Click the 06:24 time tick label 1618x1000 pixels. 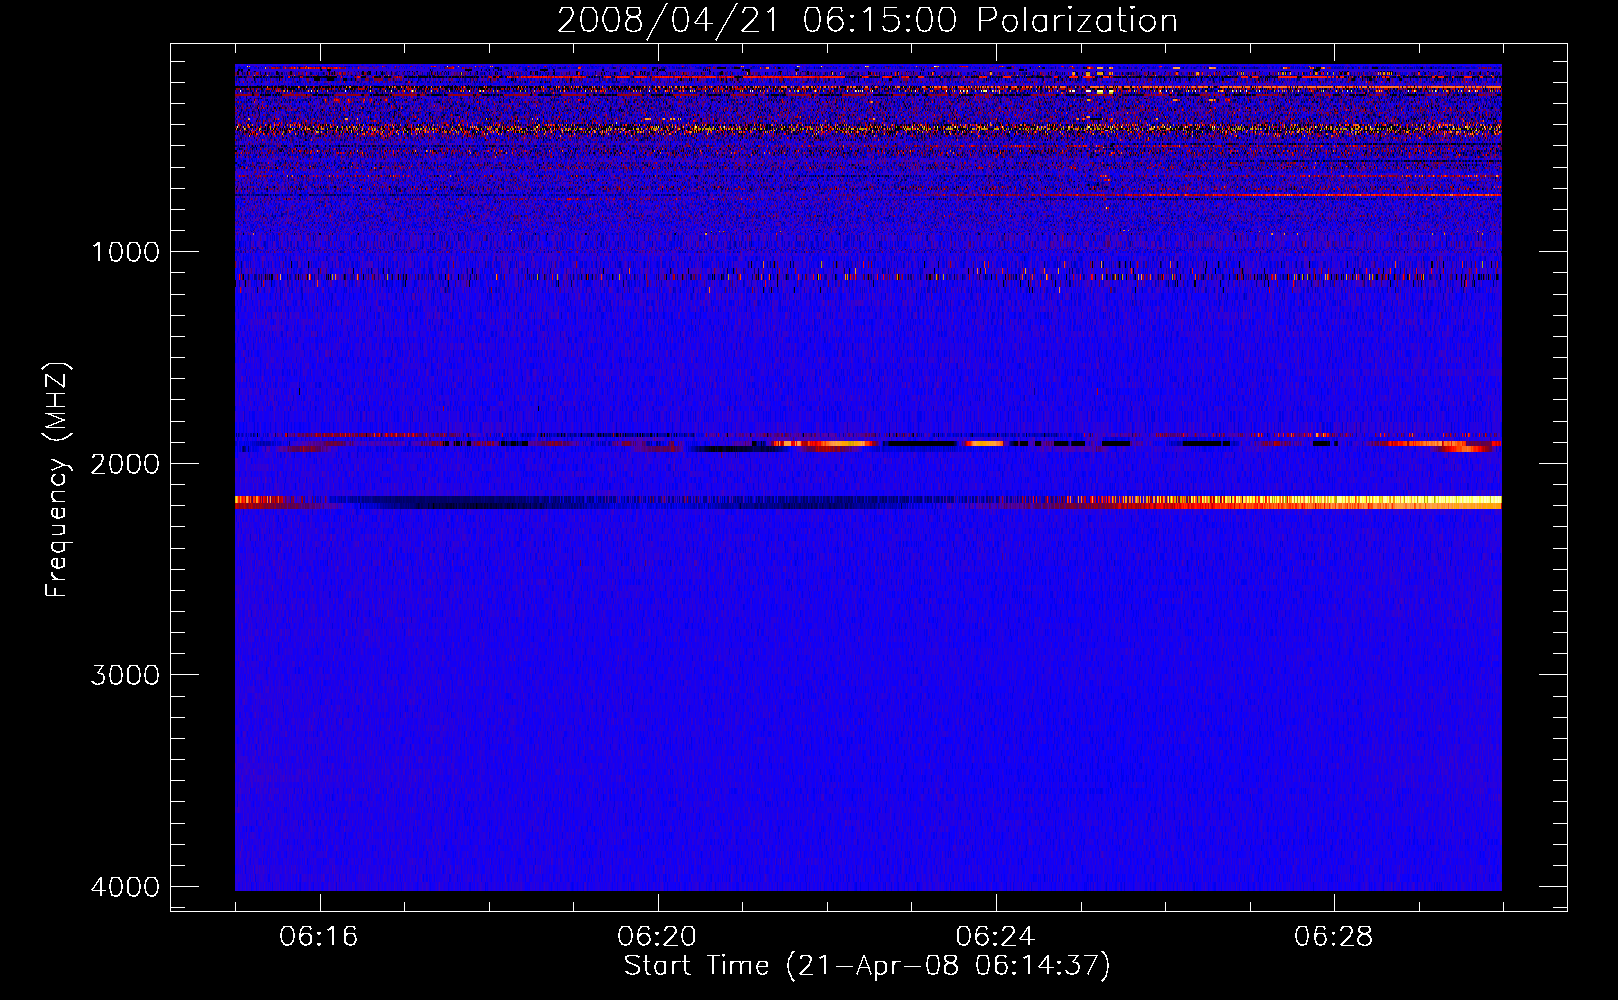click(995, 937)
